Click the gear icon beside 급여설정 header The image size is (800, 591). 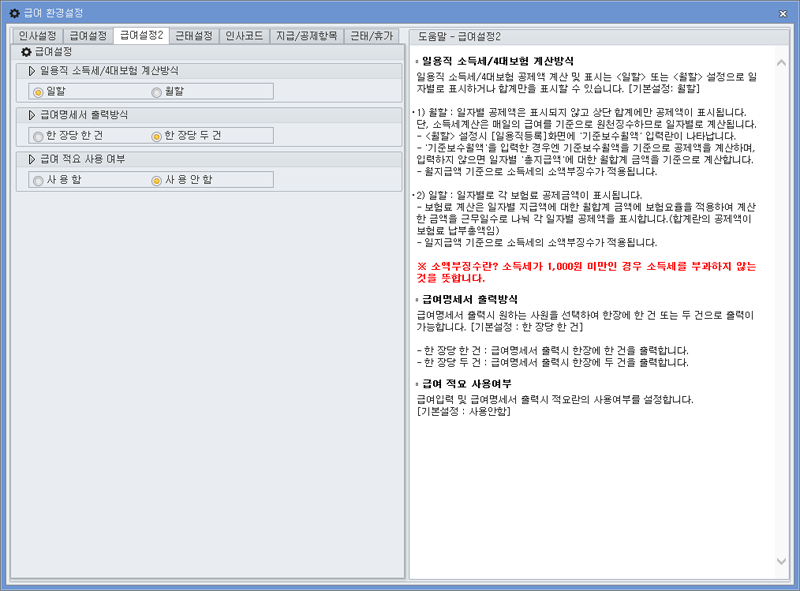point(25,52)
